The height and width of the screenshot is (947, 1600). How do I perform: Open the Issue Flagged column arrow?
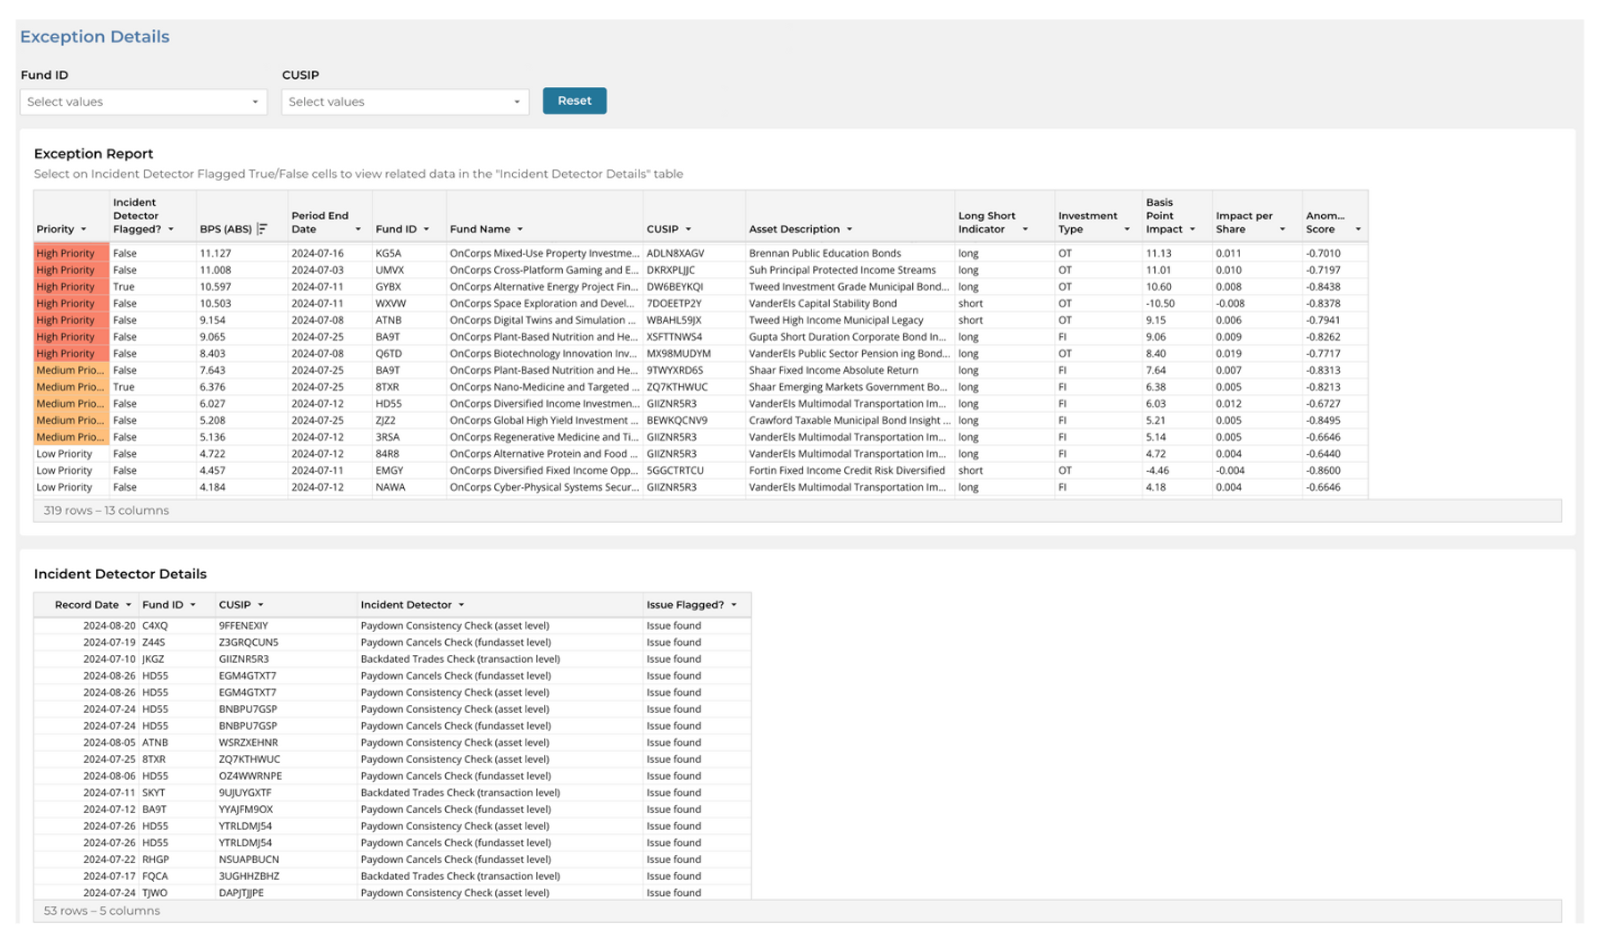(734, 605)
